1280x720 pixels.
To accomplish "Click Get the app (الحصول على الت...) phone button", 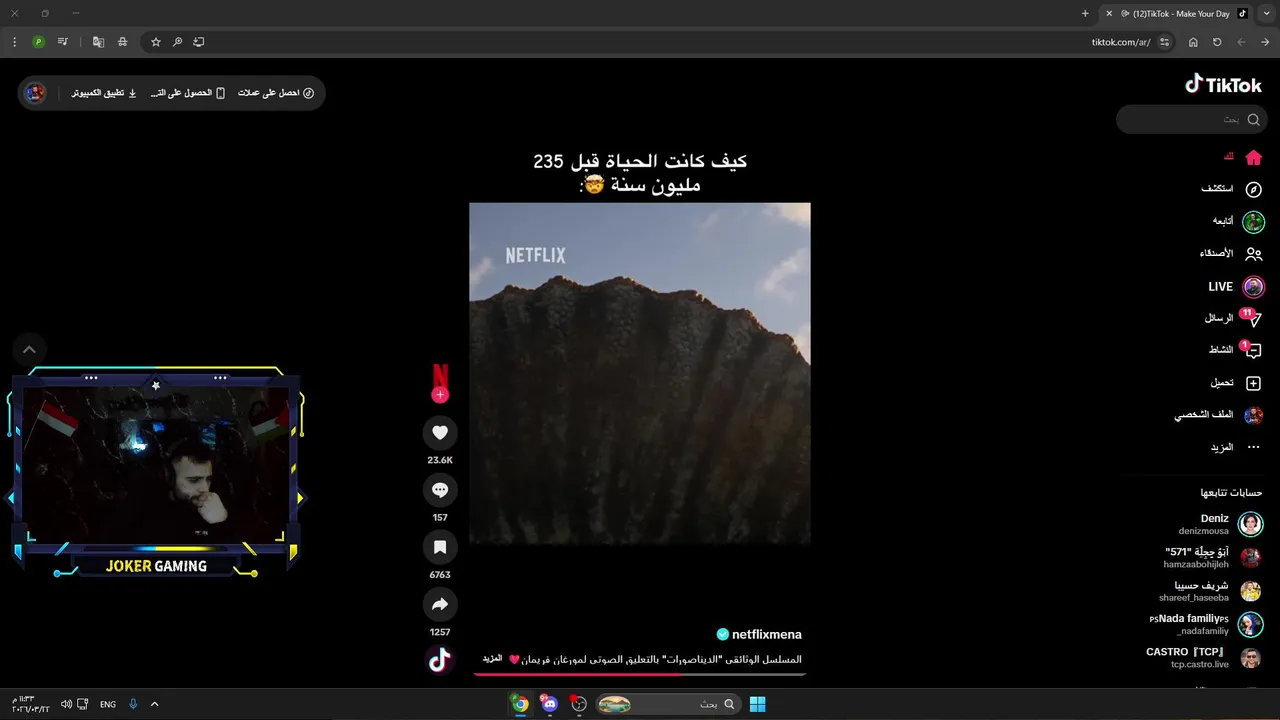I will coord(188,93).
